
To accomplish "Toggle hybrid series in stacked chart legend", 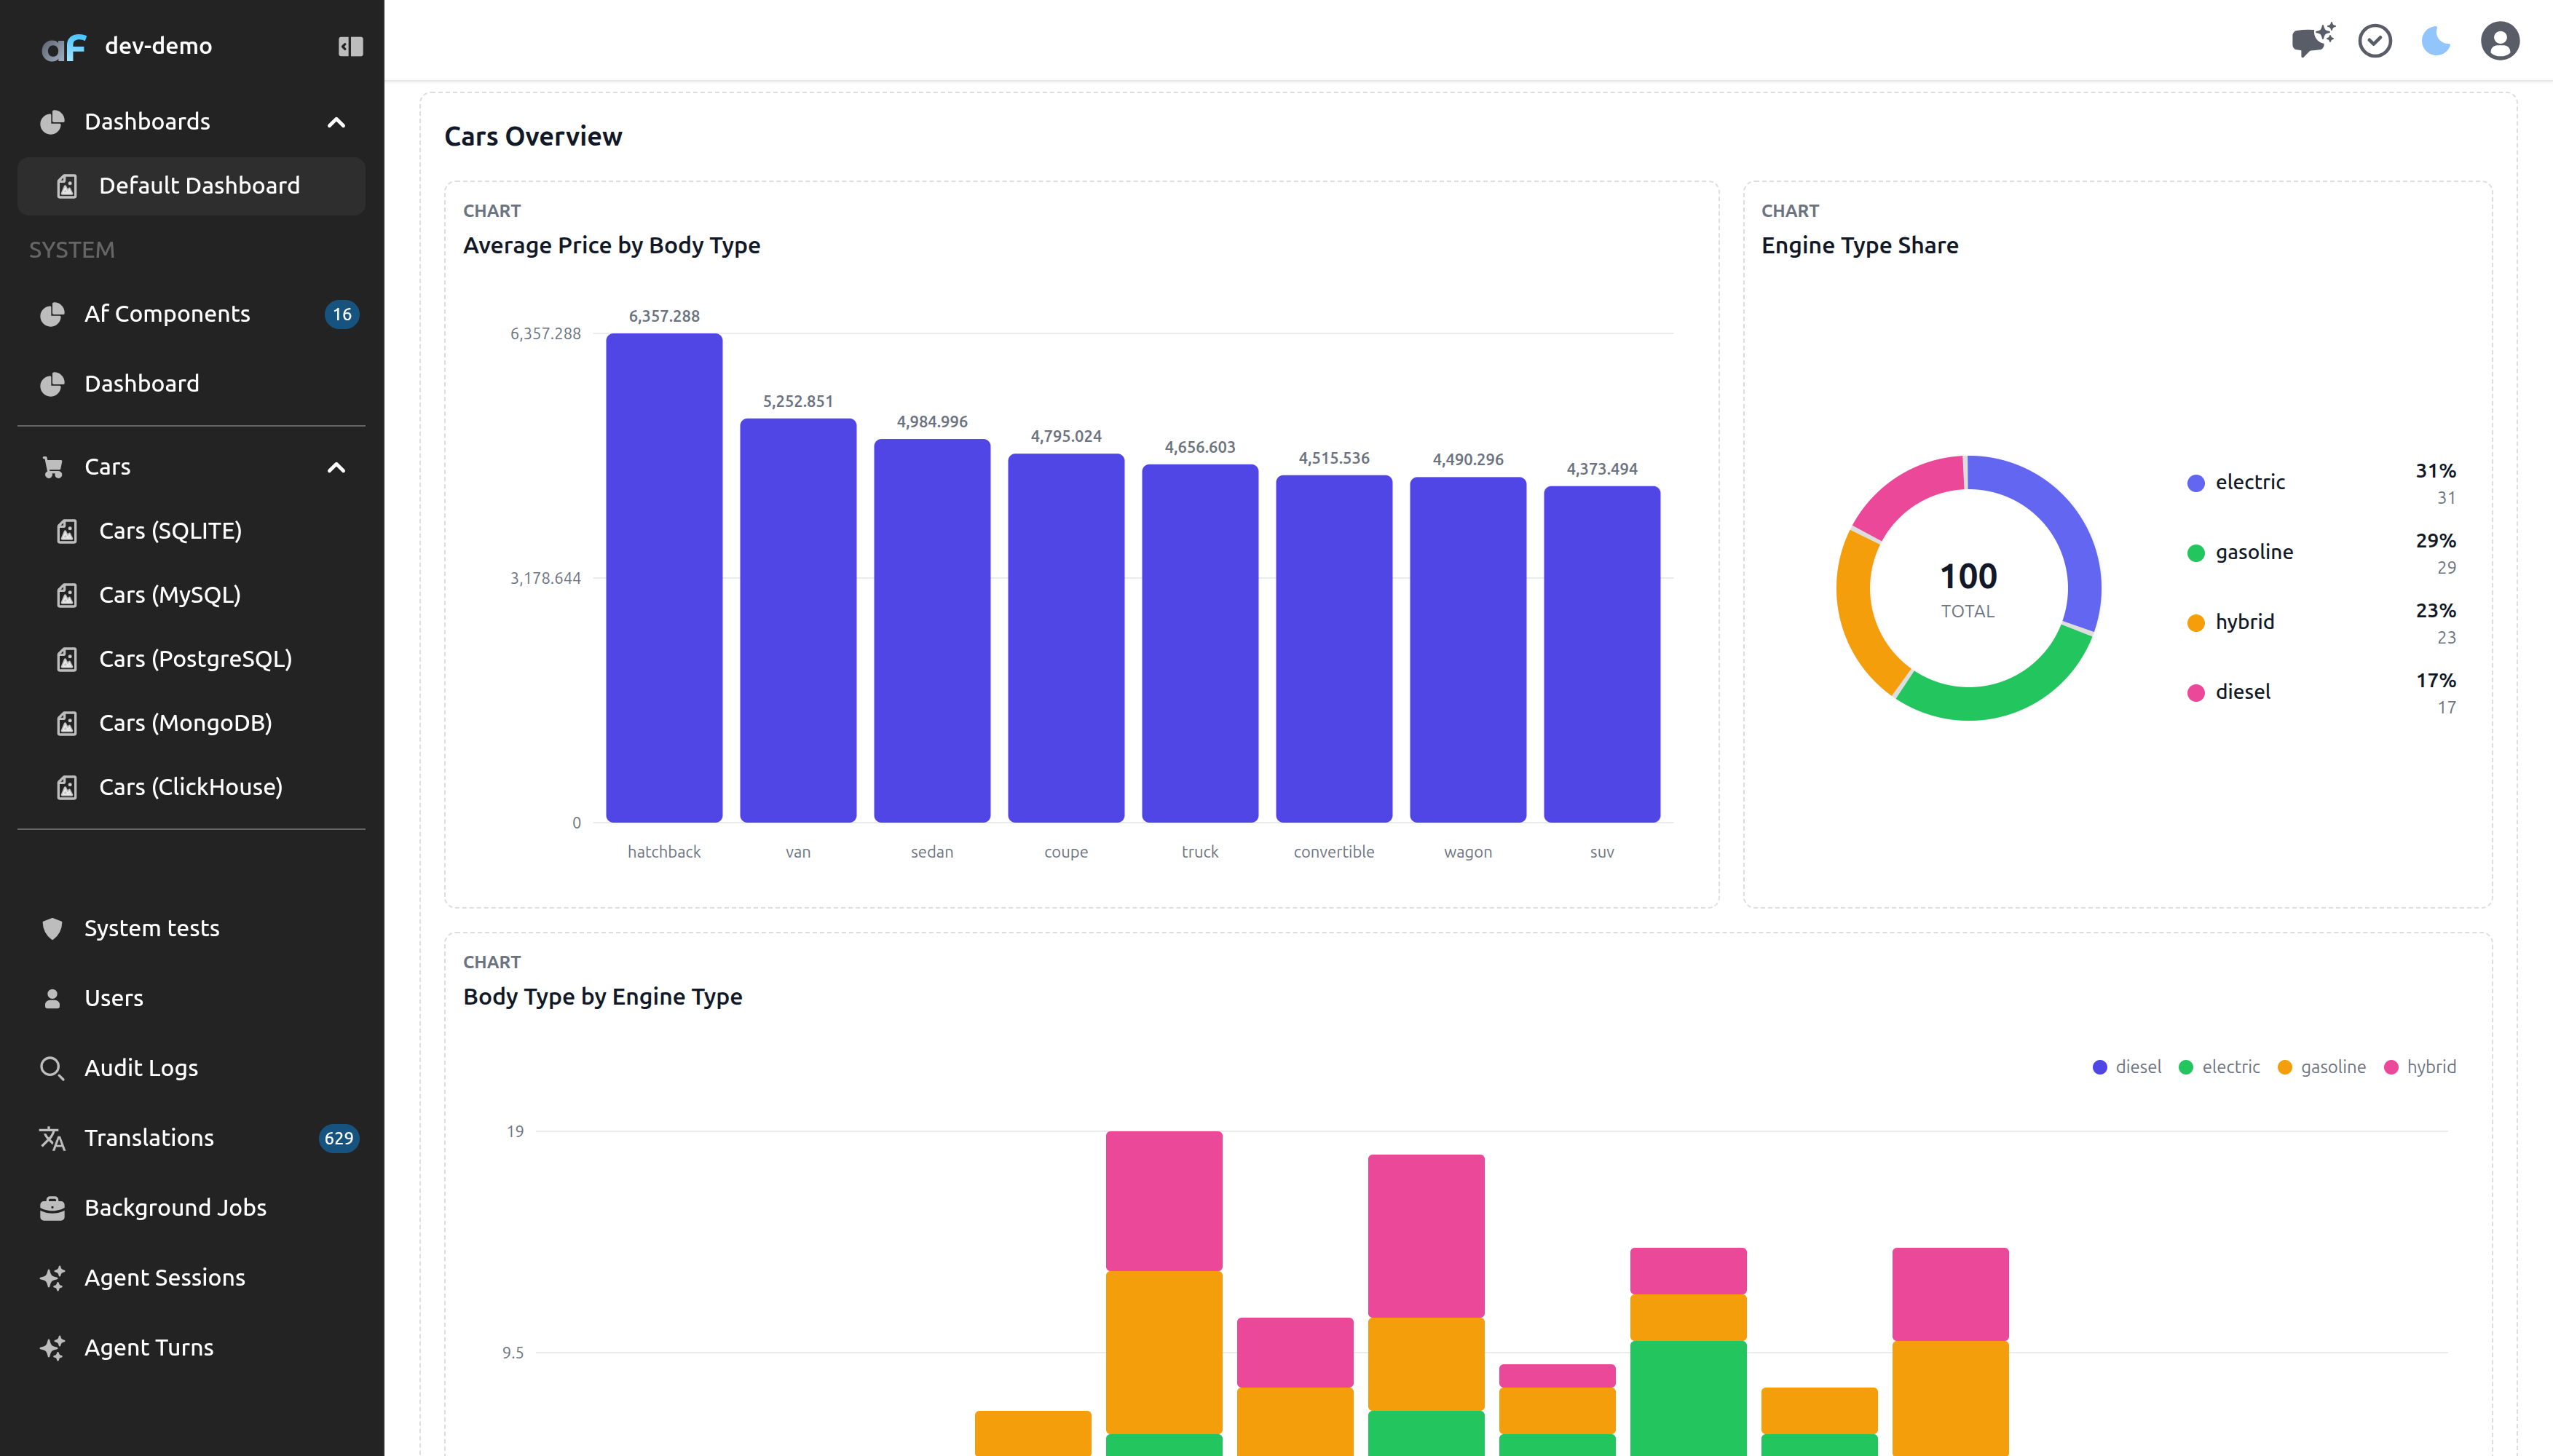I will pos(2420,1067).
